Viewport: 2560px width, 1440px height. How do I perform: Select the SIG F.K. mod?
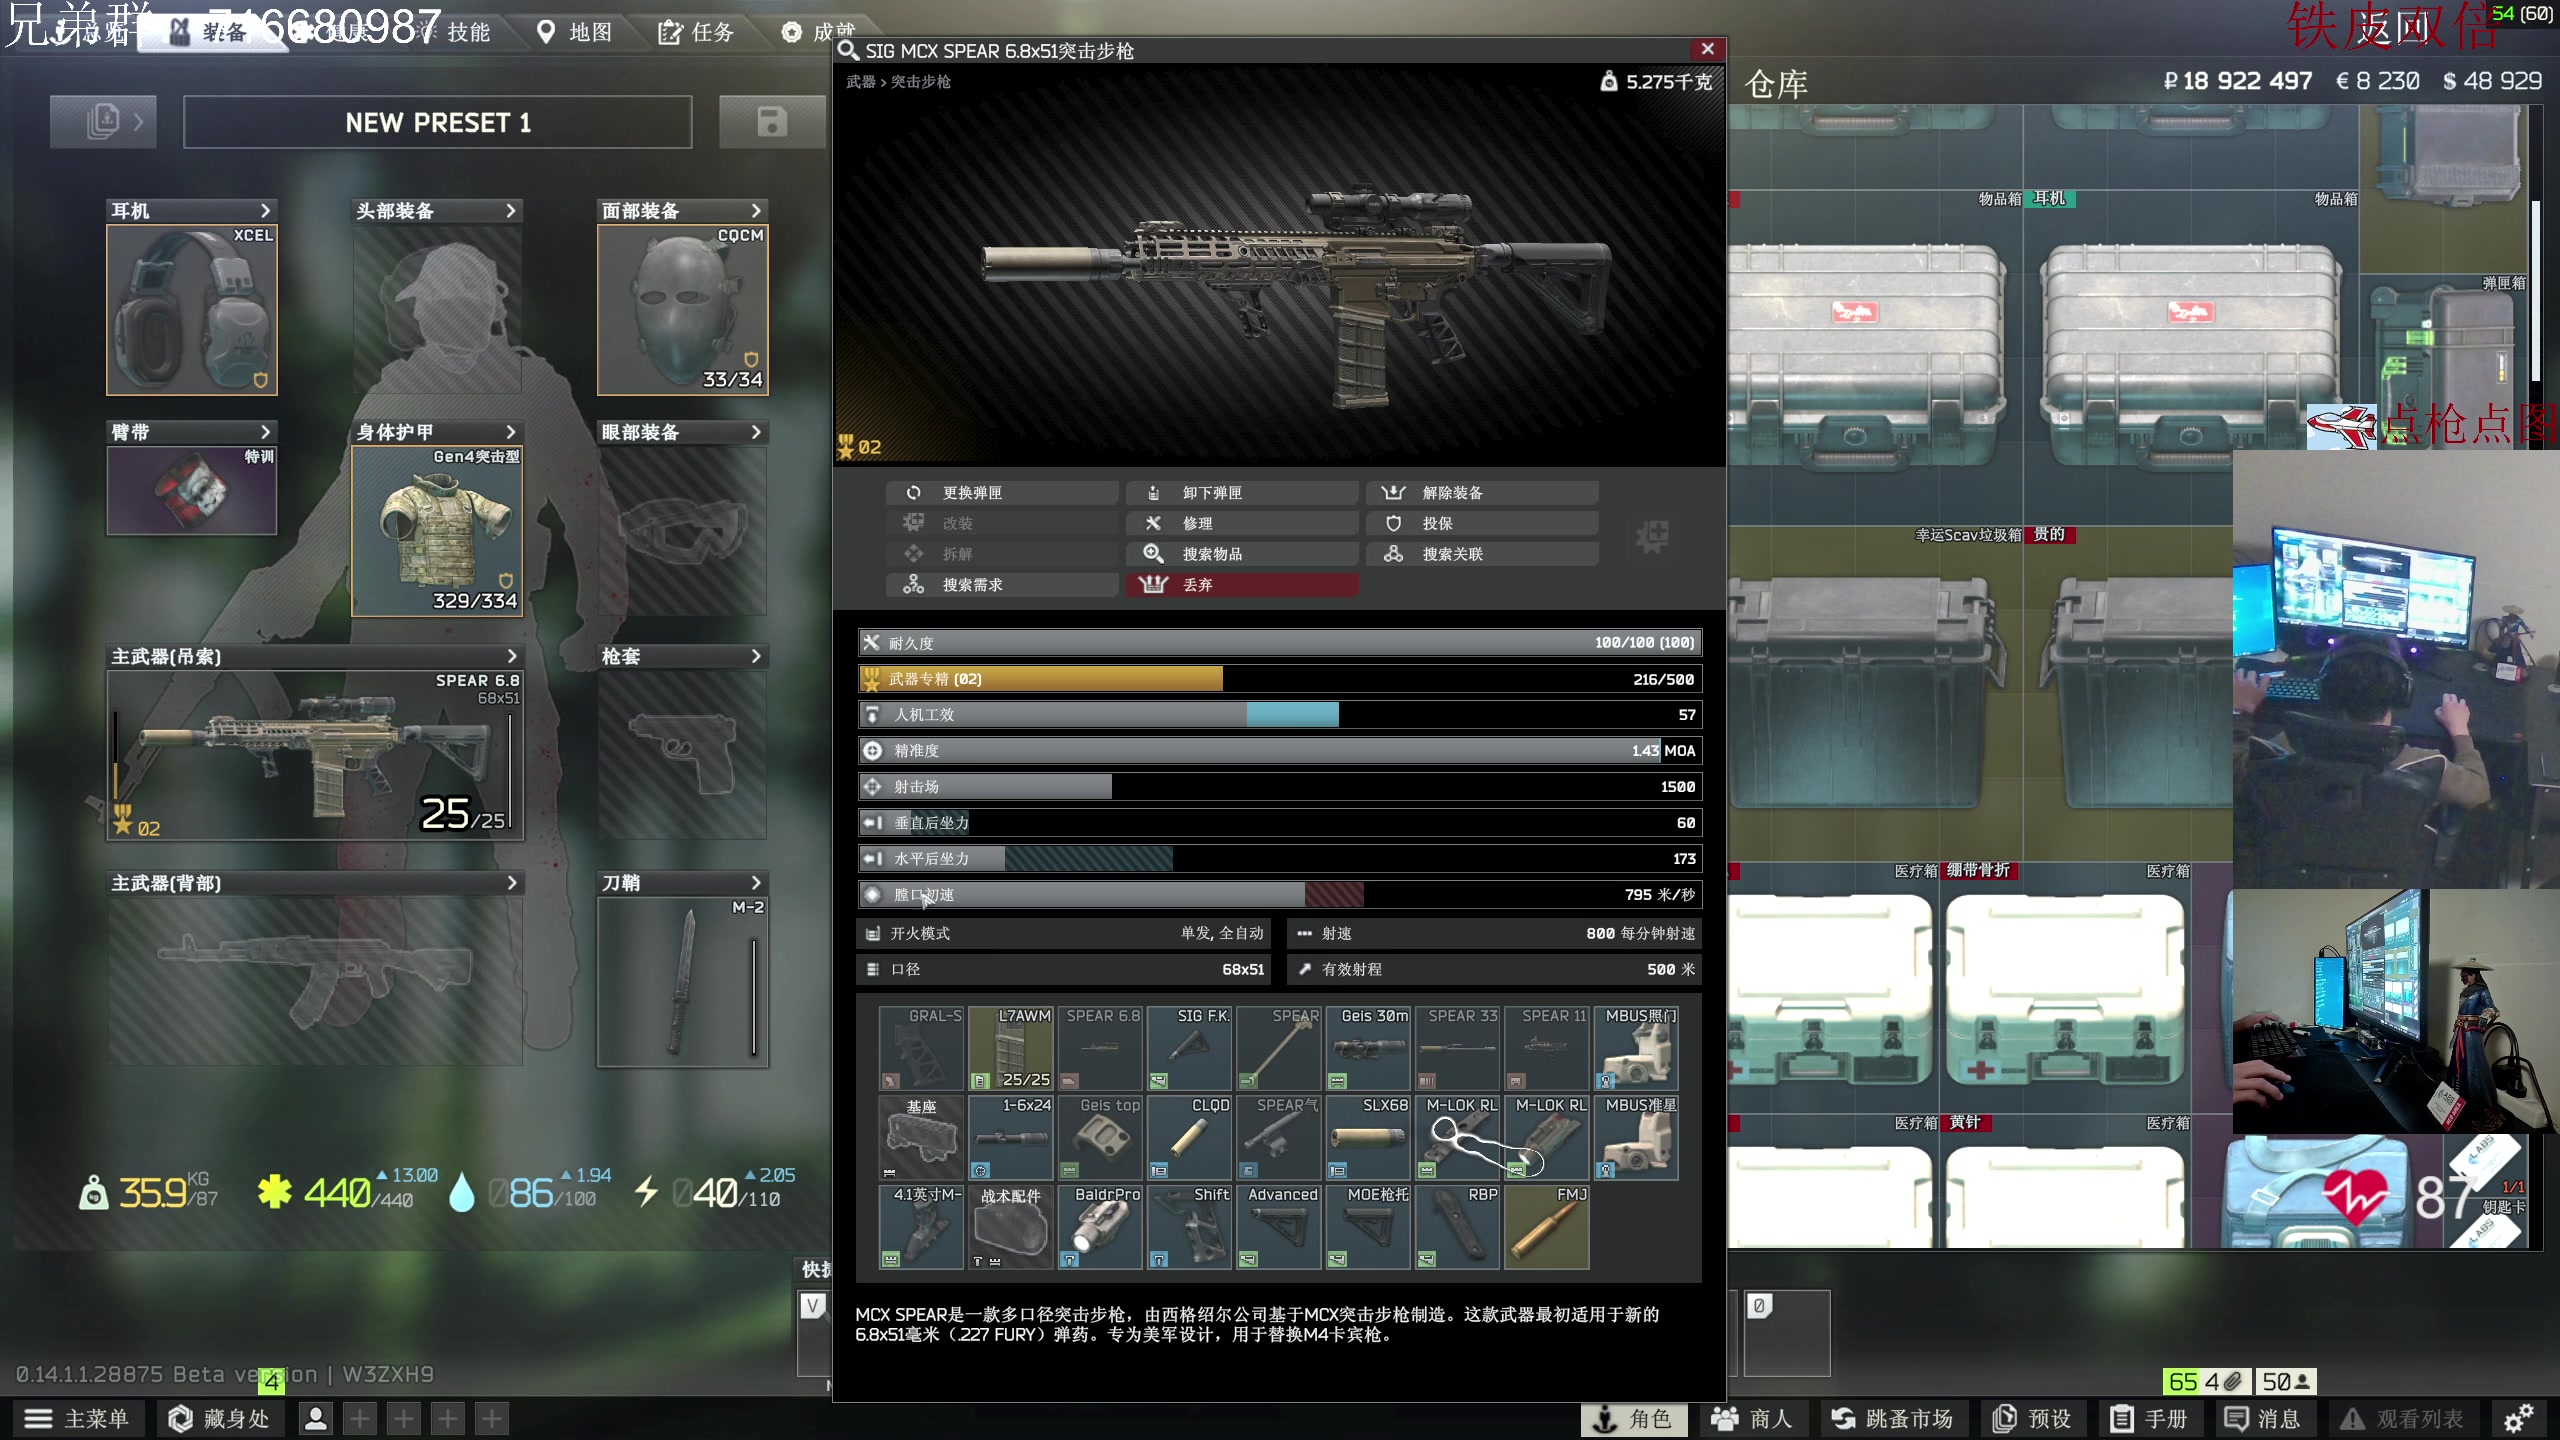coord(1189,1048)
